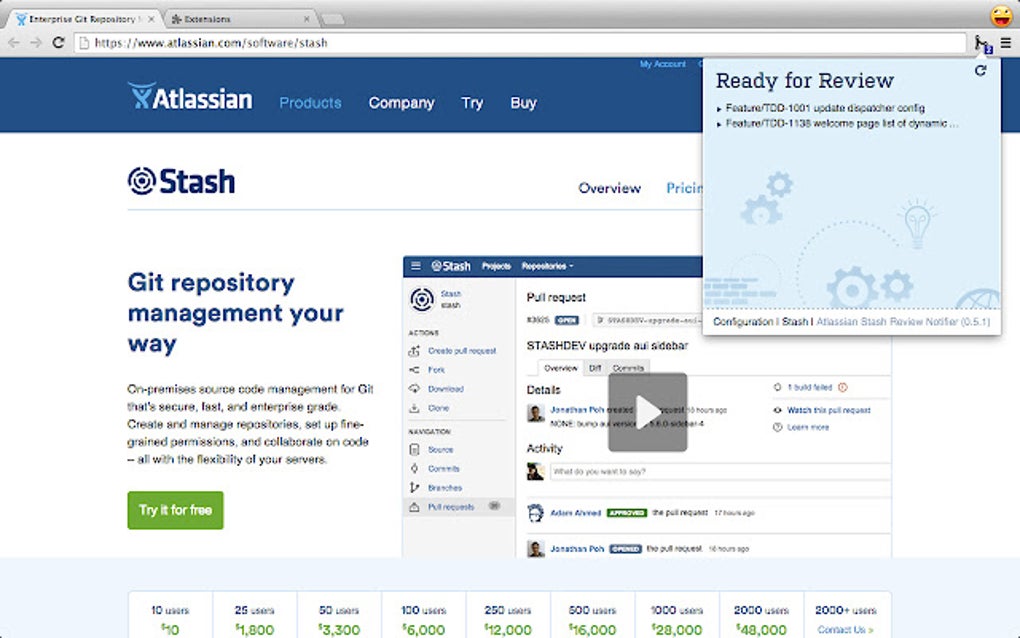Click the Clone icon in the sidebar
This screenshot has width=1020, height=638.
(414, 408)
